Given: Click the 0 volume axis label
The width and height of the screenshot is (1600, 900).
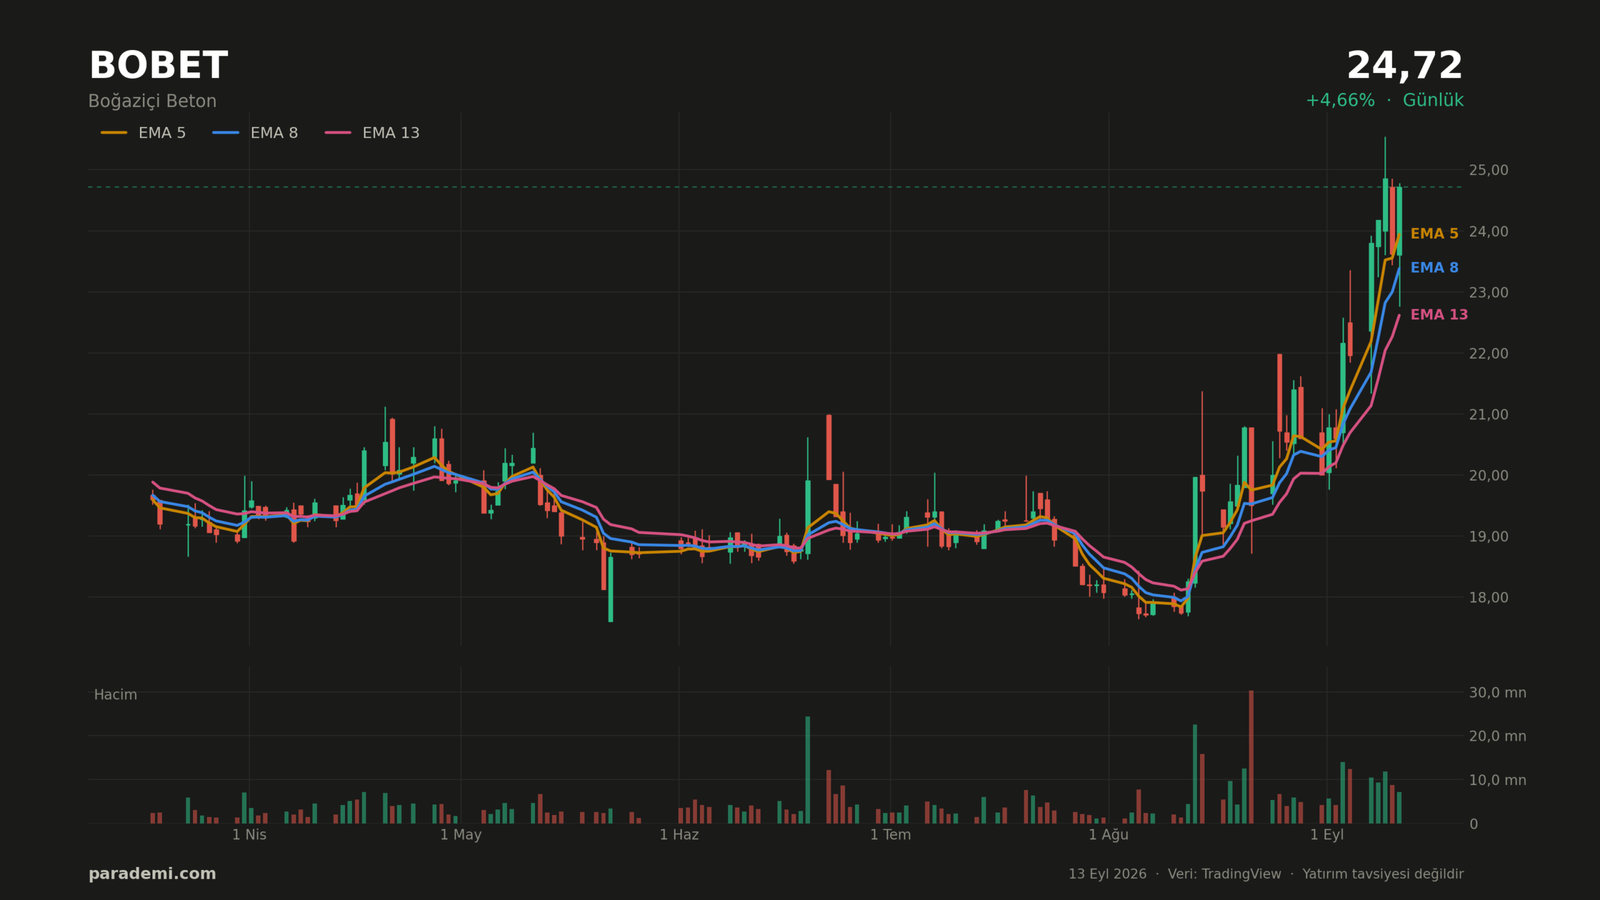Looking at the screenshot, I should 1473,825.
